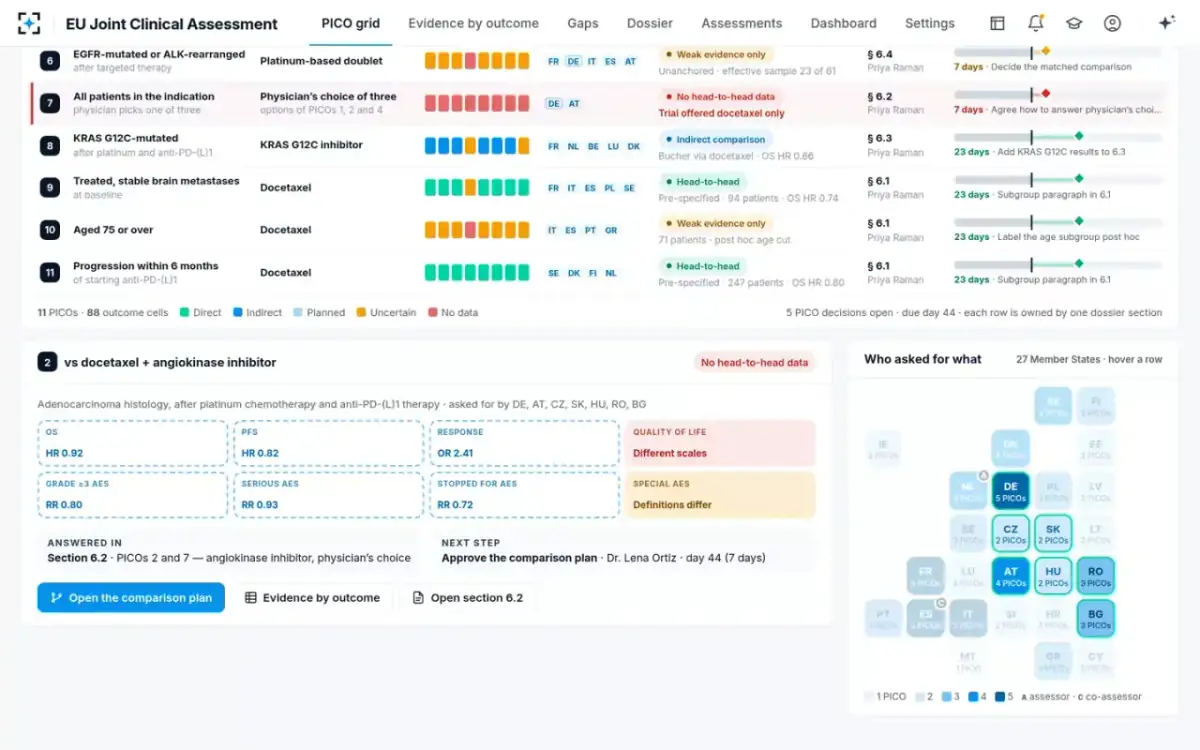
Task: Select the BG 3 PICOs tile
Action: click(1096, 618)
